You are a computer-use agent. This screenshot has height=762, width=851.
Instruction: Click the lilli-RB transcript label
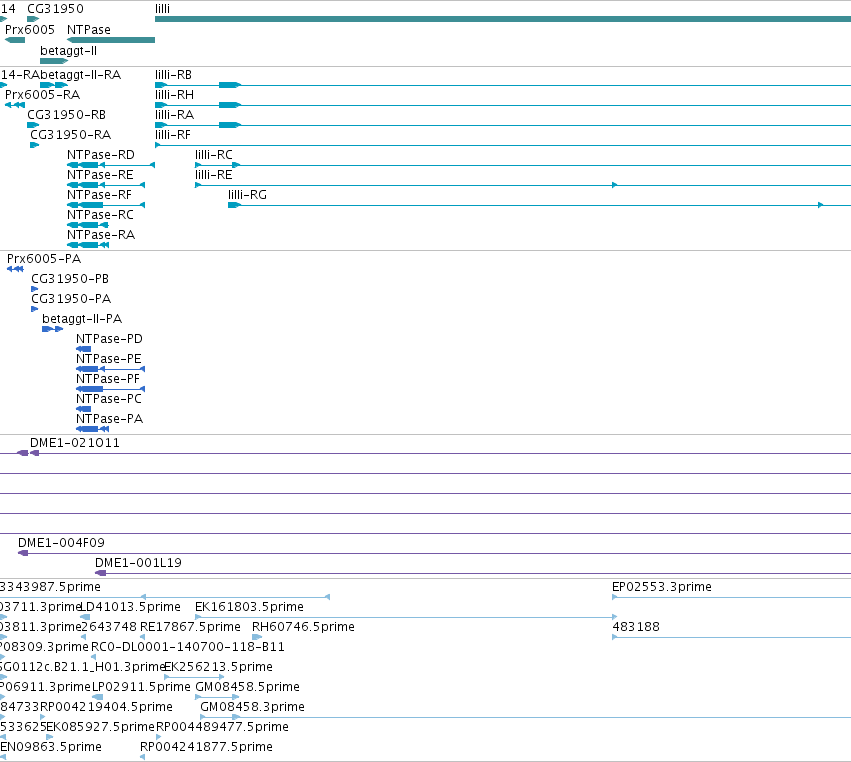pos(173,74)
